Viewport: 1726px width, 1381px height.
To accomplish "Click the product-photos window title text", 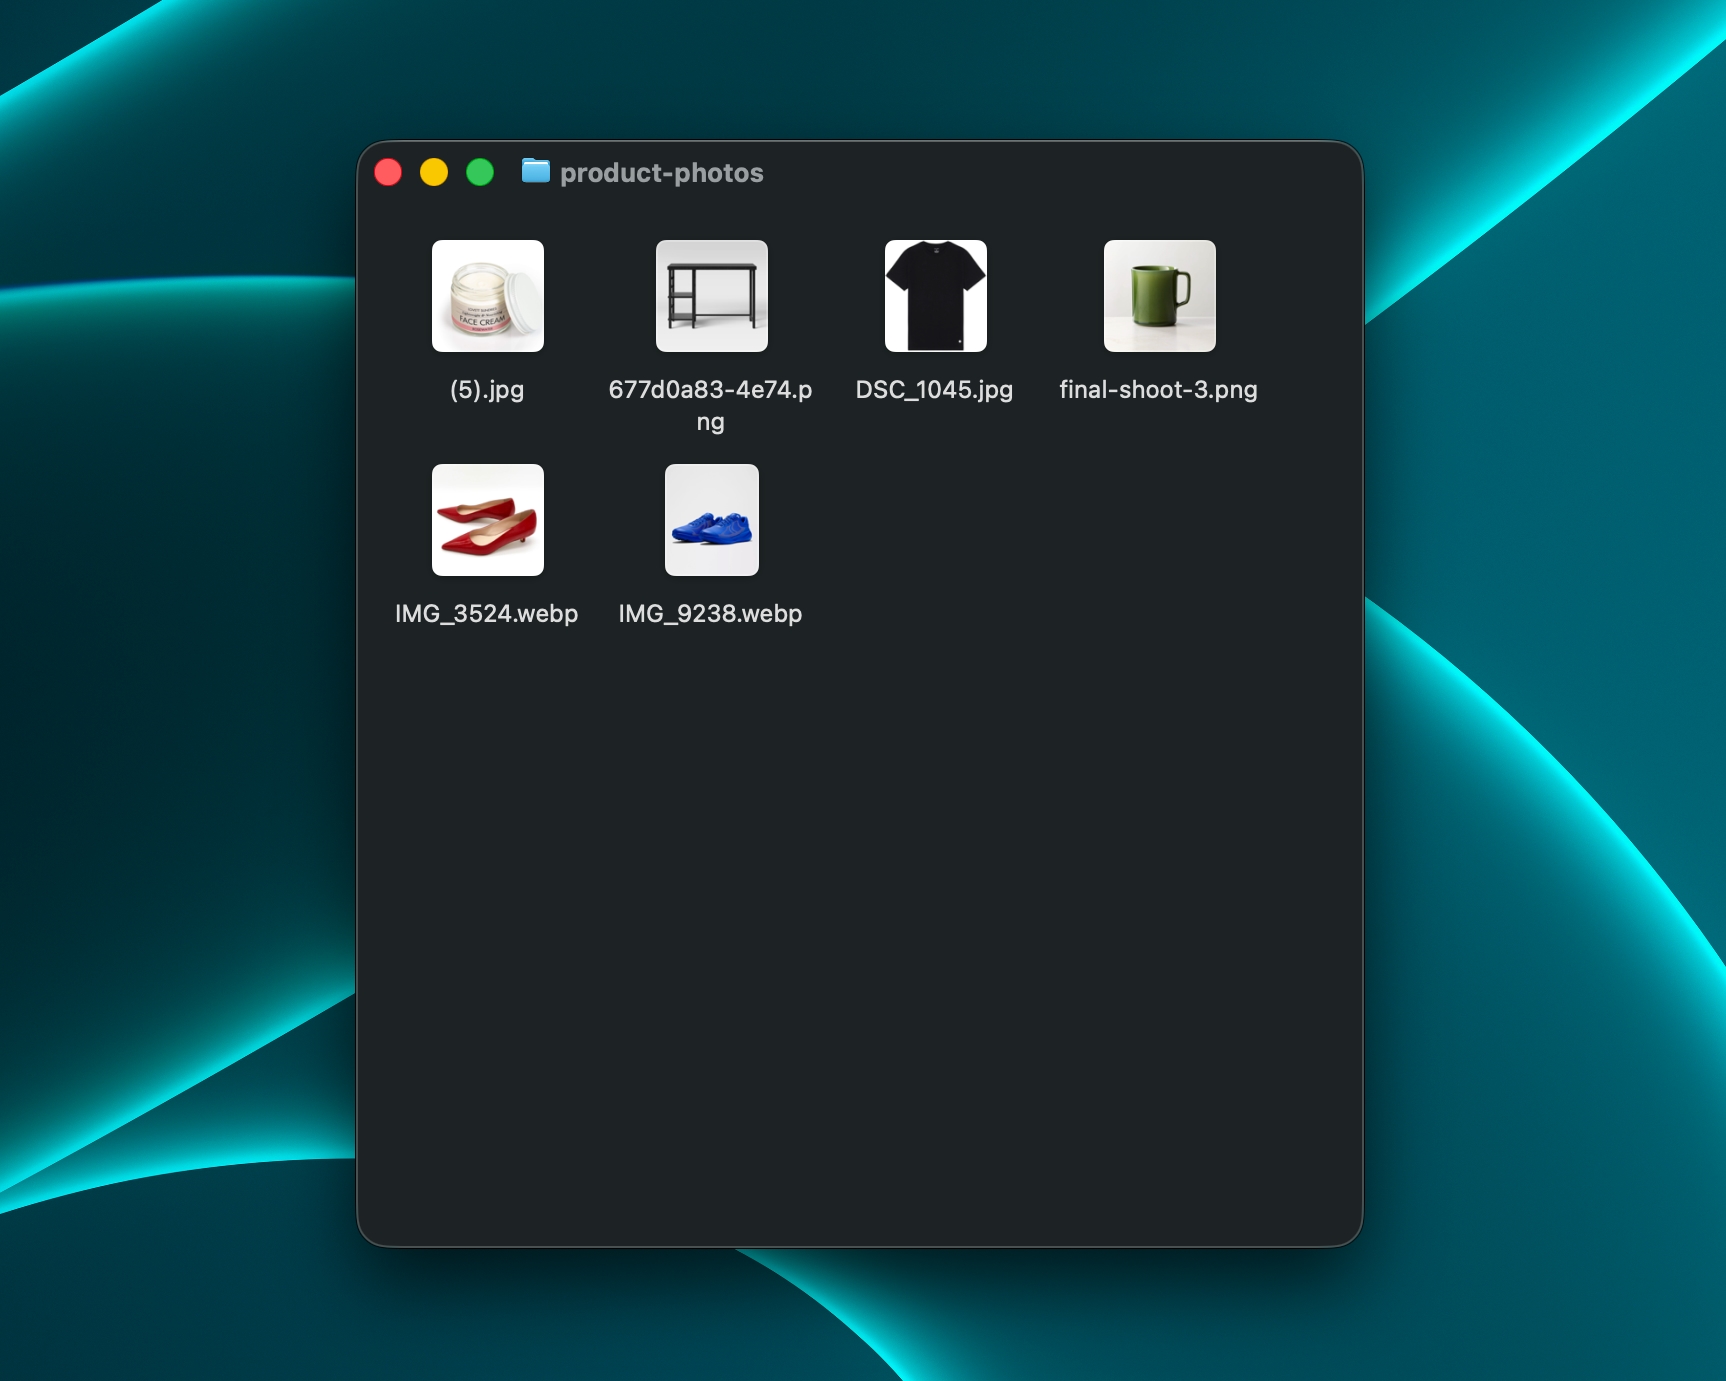I will 663,171.
